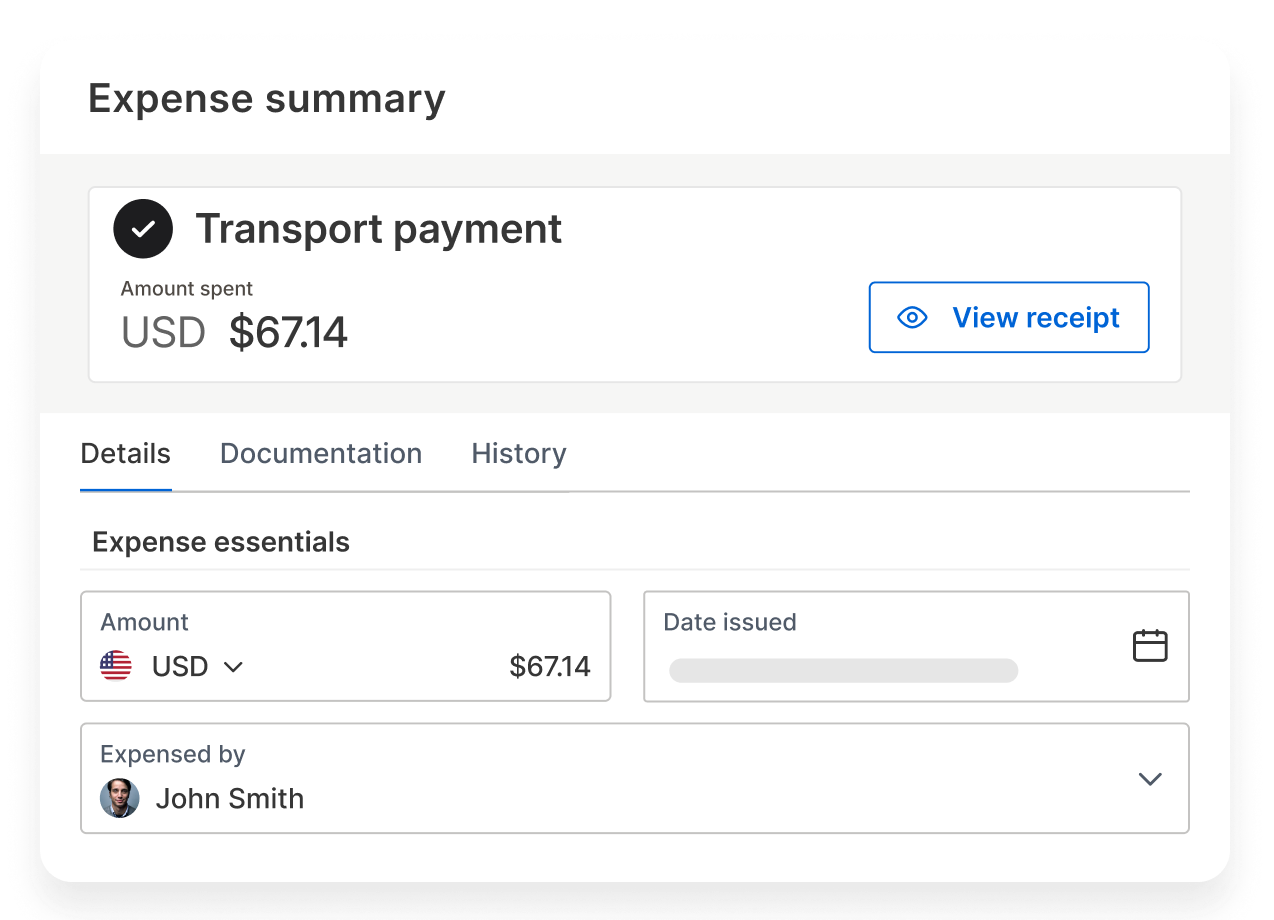Click the eye icon in View receipt
The image size is (1274, 920).
pos(912,318)
